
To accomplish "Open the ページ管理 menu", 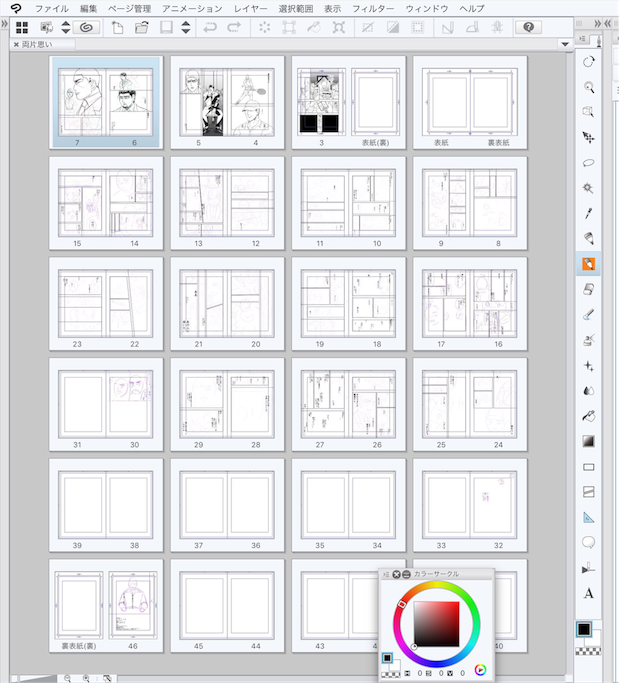I will tap(129, 8).
